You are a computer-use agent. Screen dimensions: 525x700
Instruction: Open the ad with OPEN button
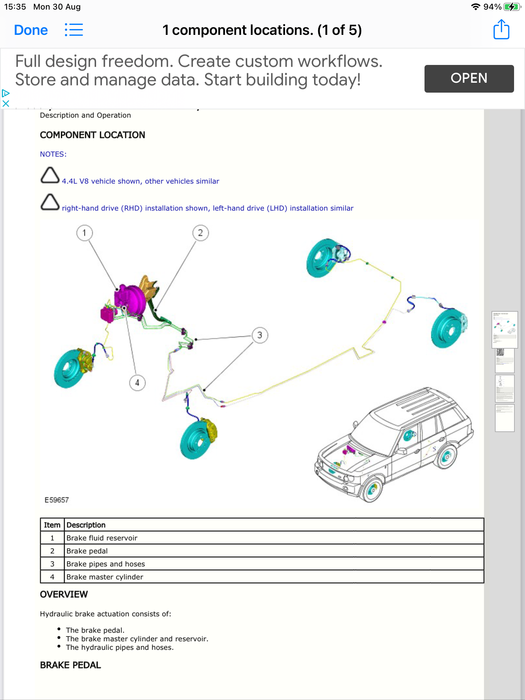point(469,79)
